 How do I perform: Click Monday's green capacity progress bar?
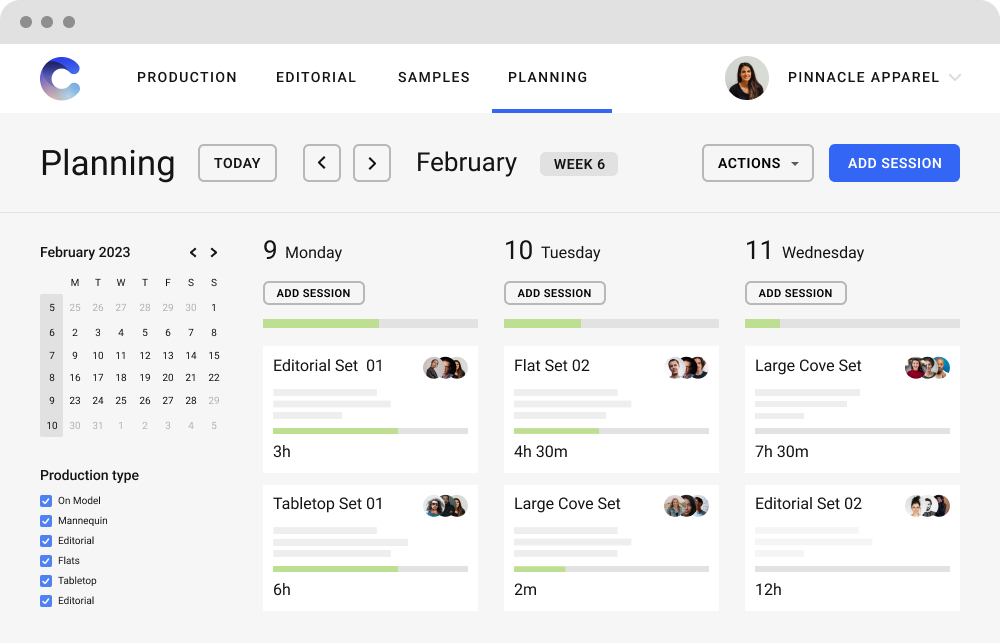(320, 323)
